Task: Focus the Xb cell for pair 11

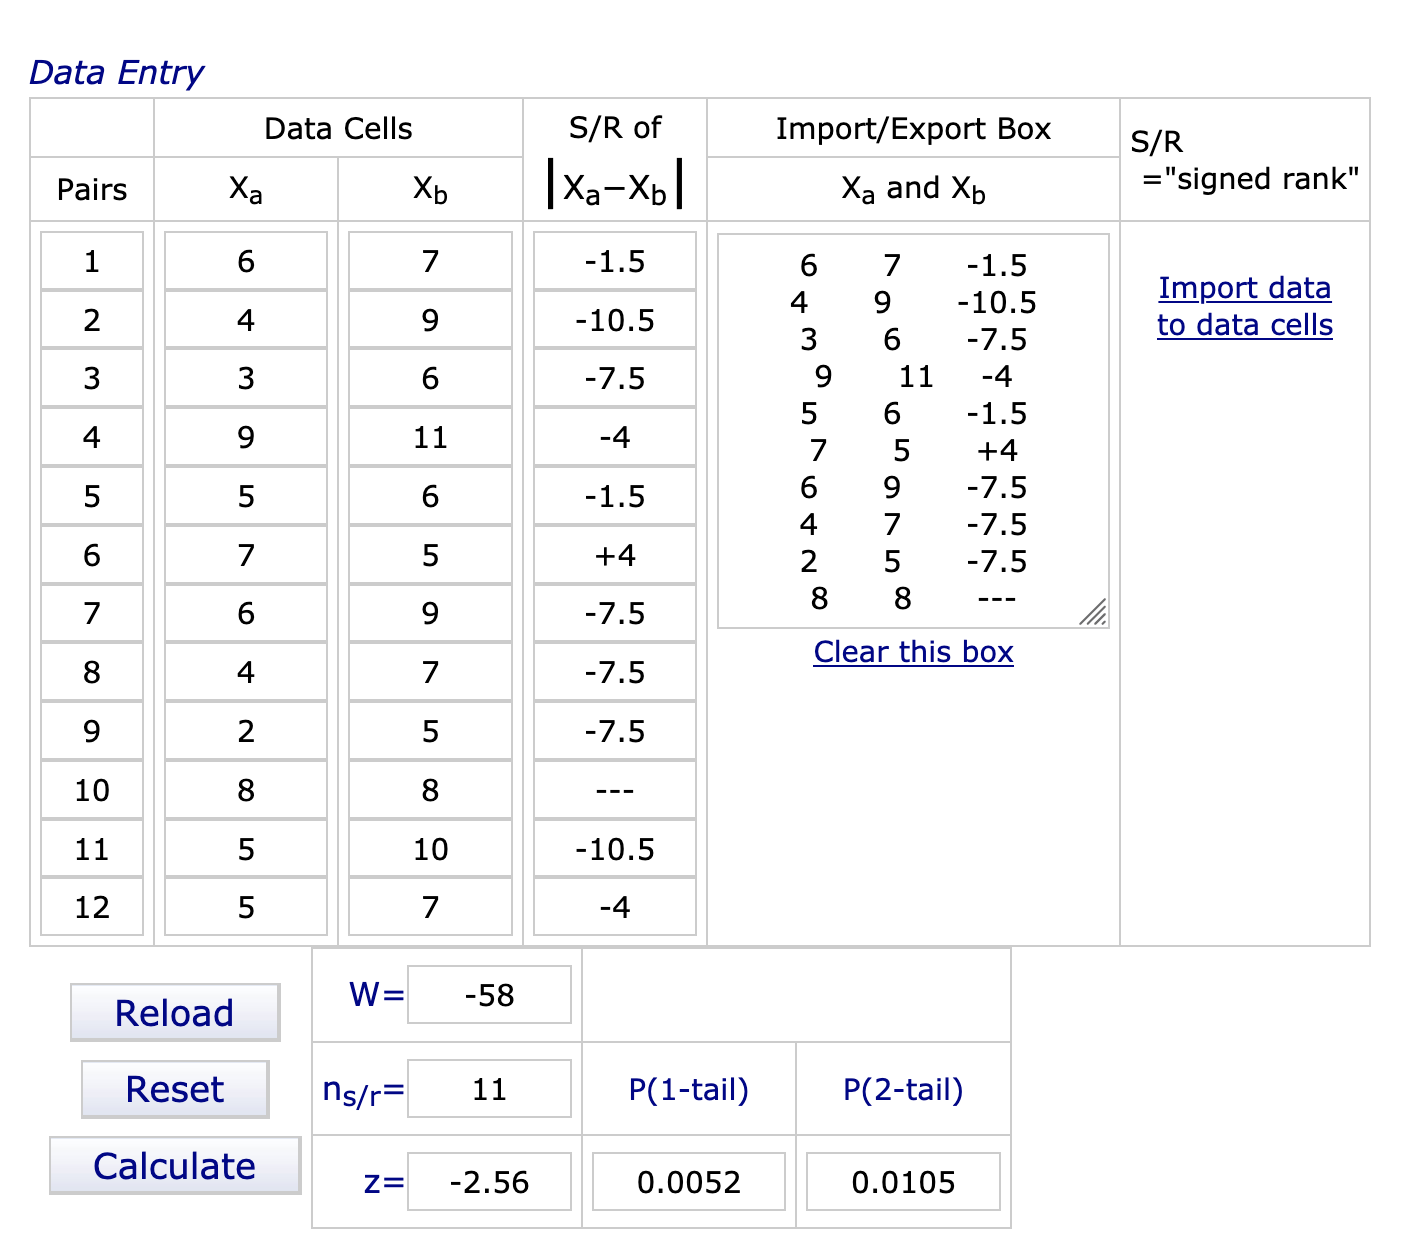Action: pyautogui.click(x=430, y=850)
